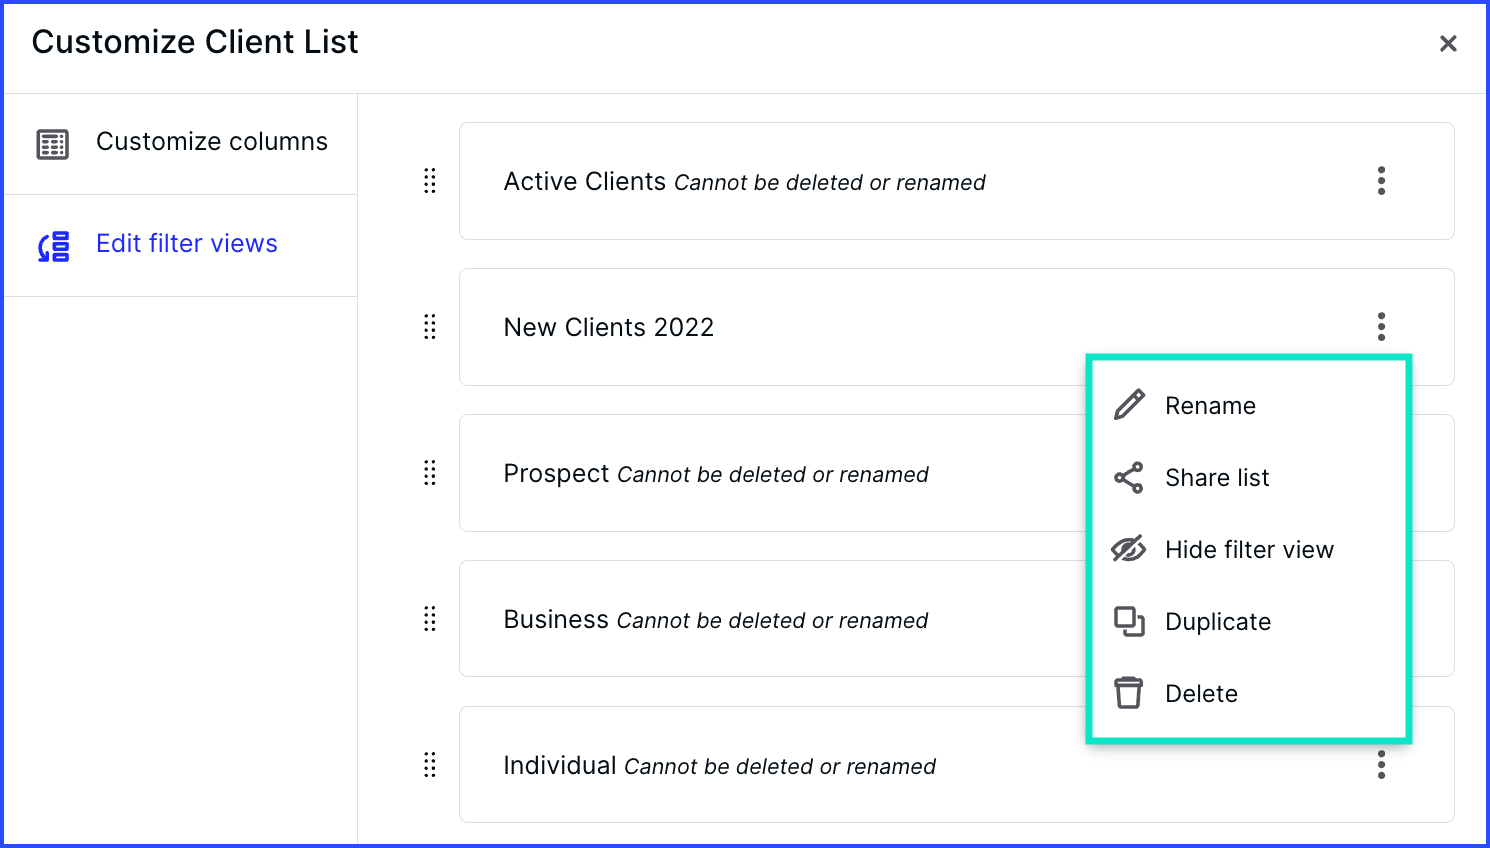This screenshot has height=848, width=1490.
Task: Open the three-dot menu for Individual
Action: point(1381,765)
